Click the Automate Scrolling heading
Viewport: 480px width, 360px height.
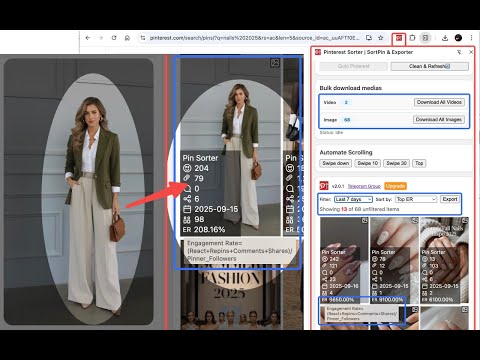tap(346, 152)
